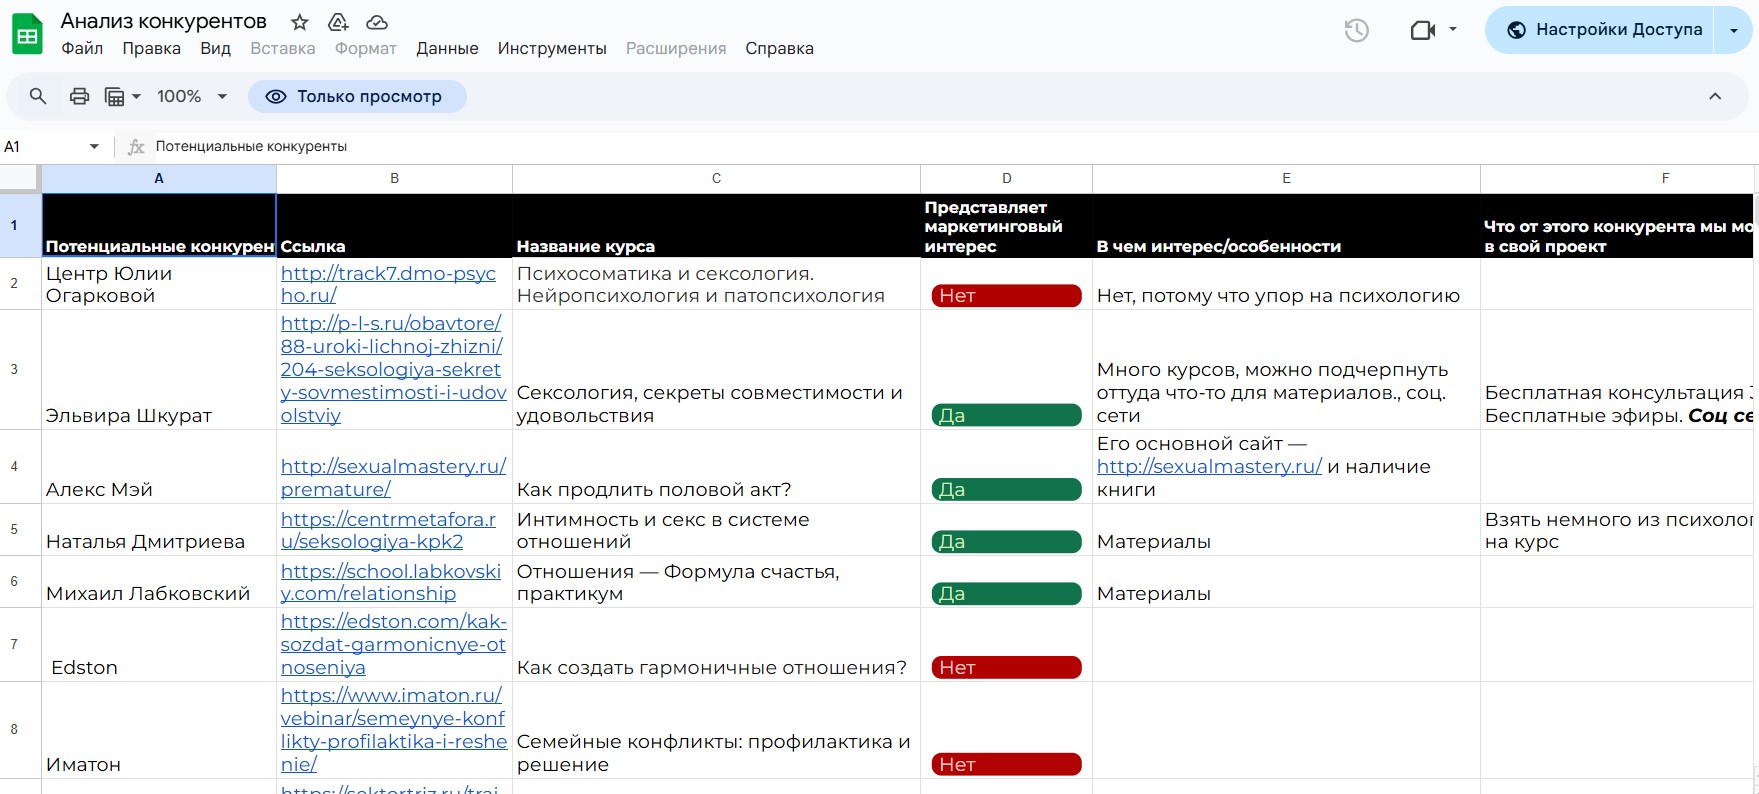Click the Только просмотр view-only button
The width and height of the screenshot is (1759, 794).
357,96
